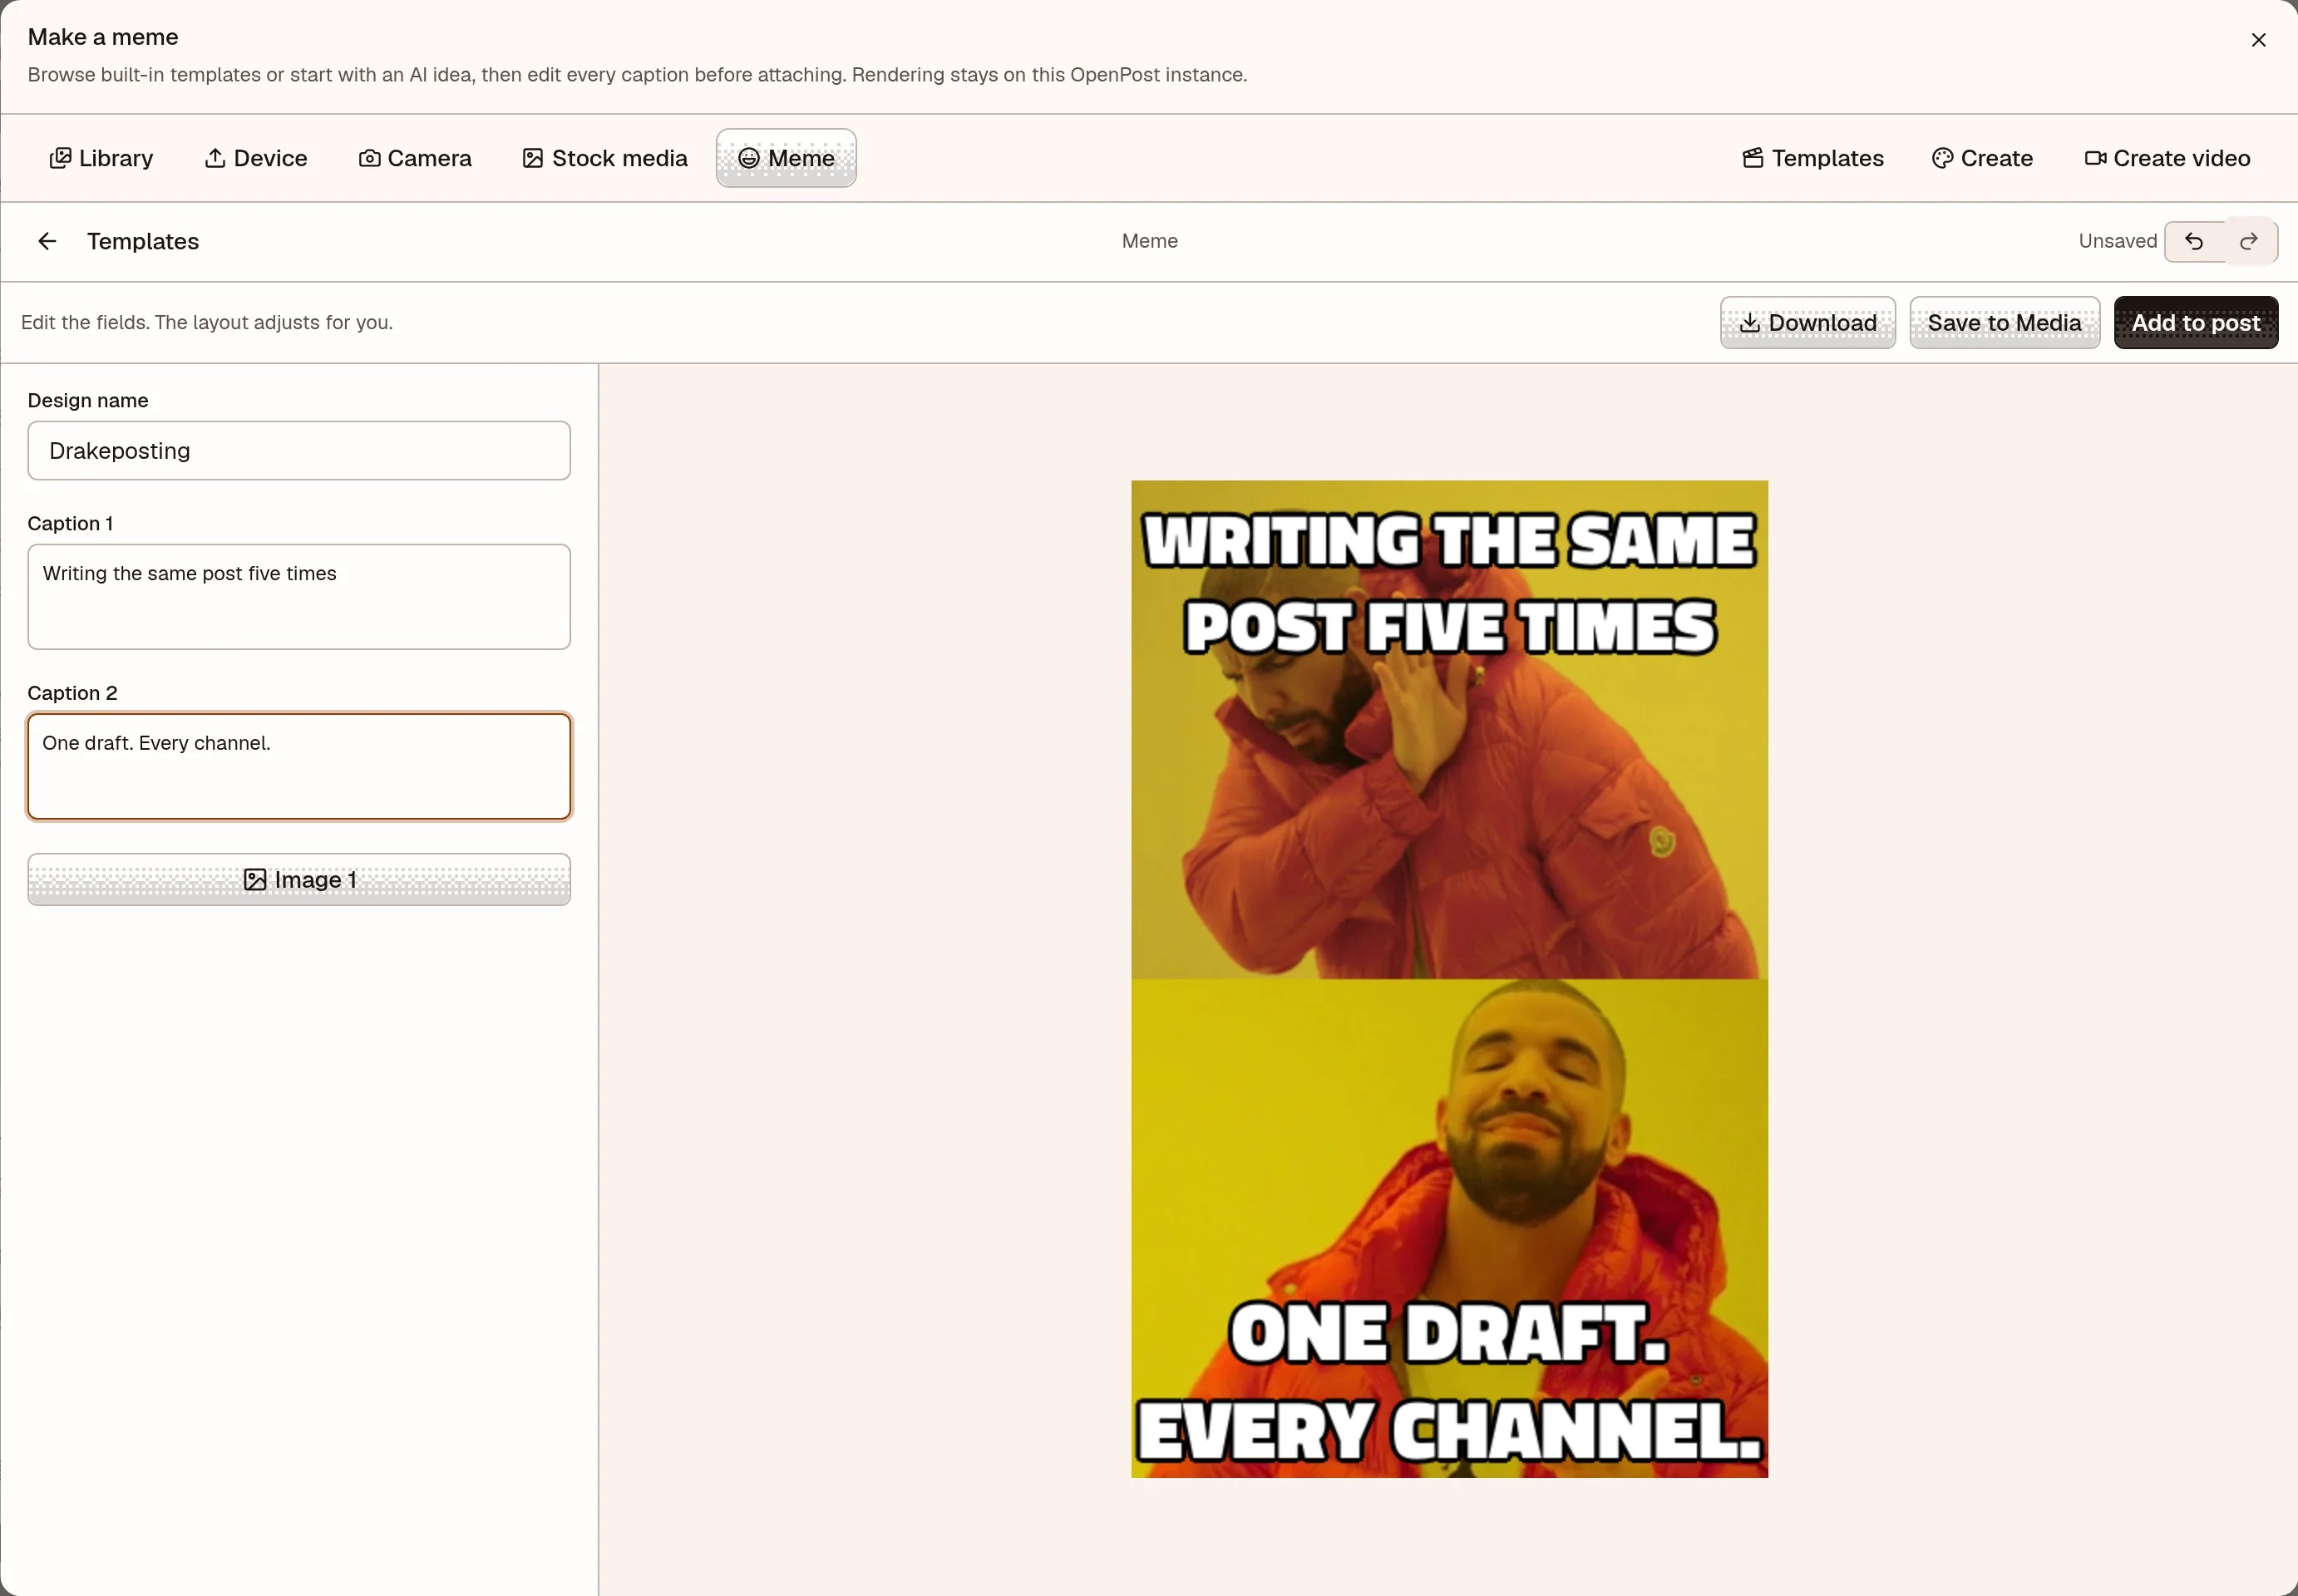Undo the last edit
2298x1596 pixels.
click(x=2194, y=241)
